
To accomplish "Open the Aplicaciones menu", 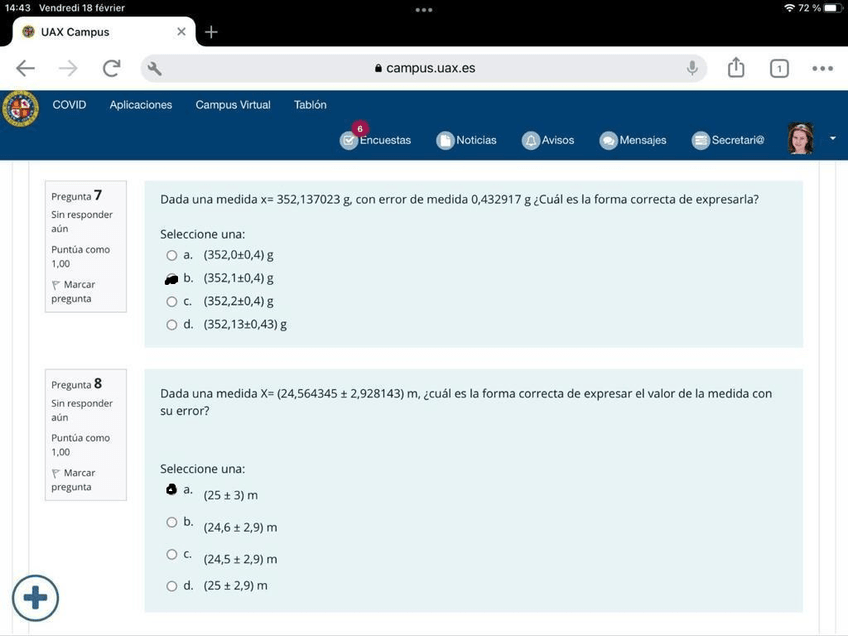I will pyautogui.click(x=140, y=105).
